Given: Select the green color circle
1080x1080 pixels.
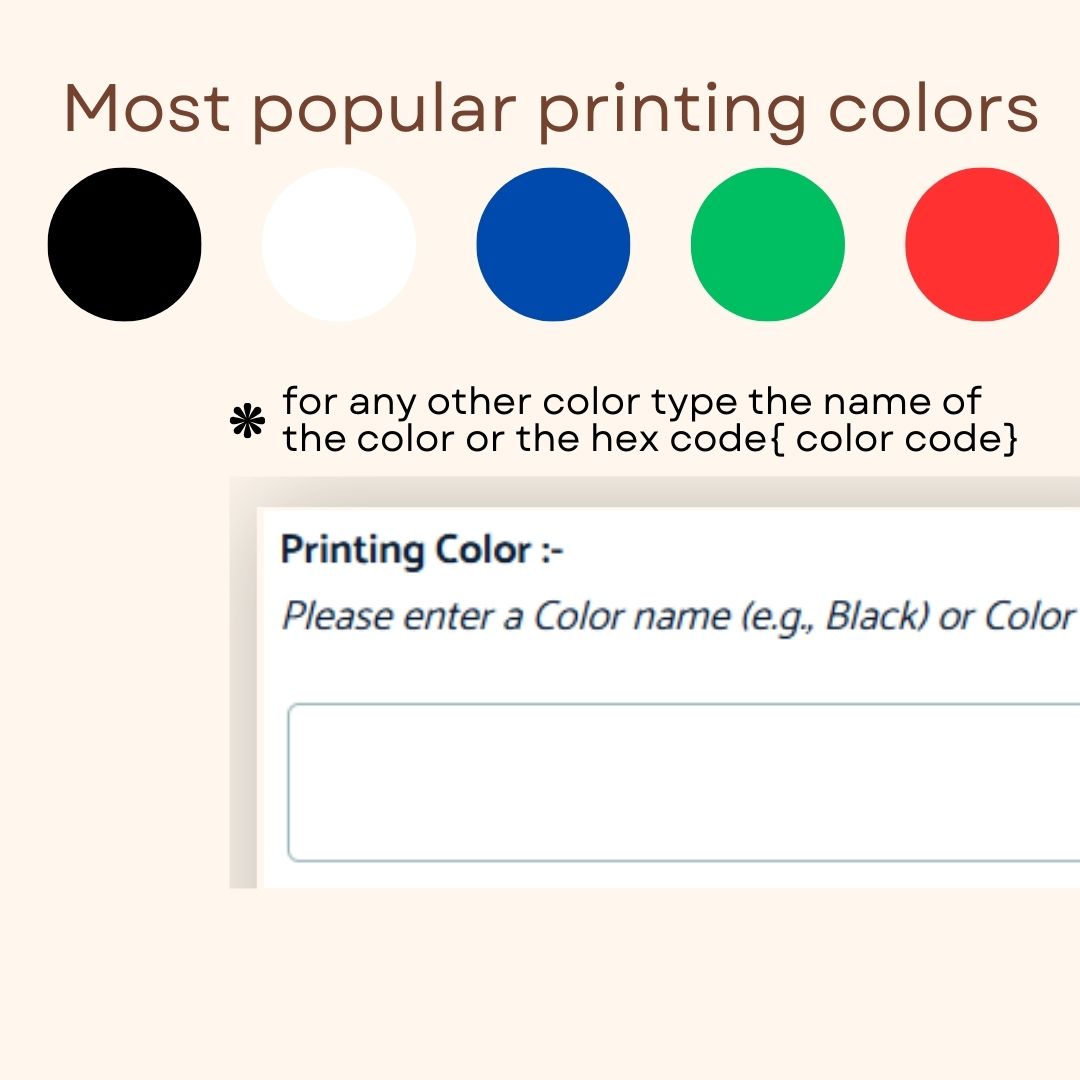Looking at the screenshot, I should (x=767, y=244).
